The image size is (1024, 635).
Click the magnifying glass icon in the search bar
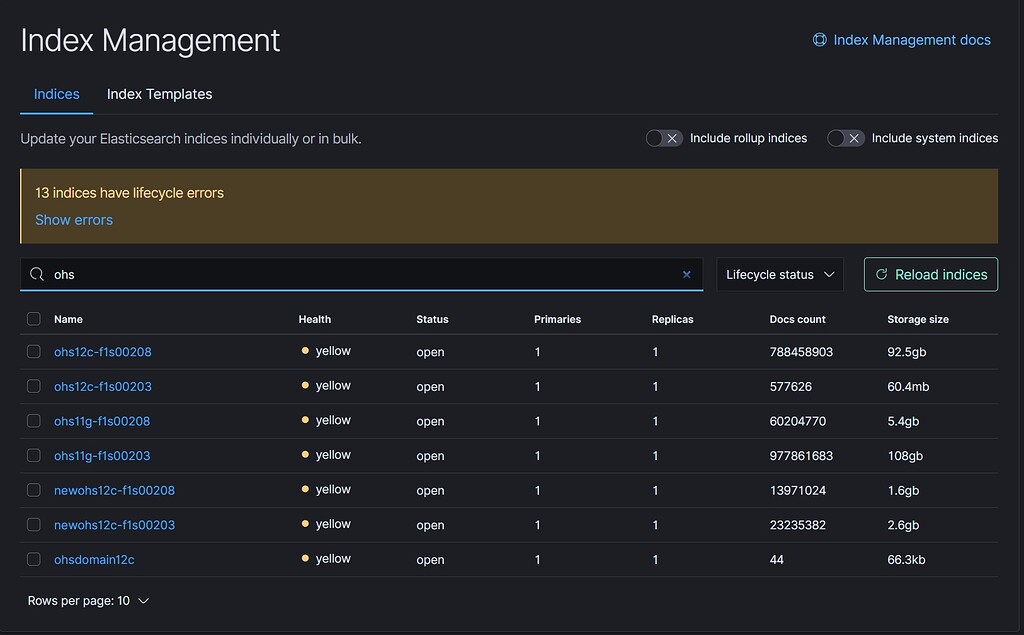(x=36, y=274)
